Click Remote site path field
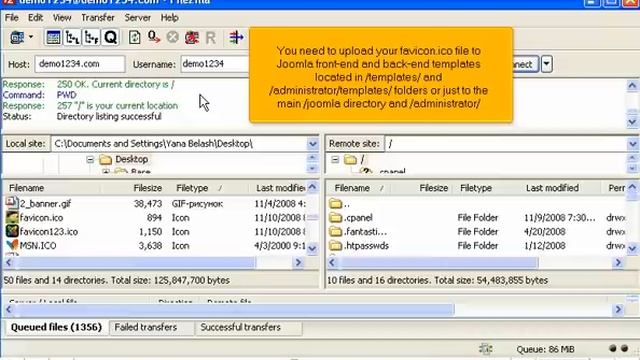This screenshot has width=640, height=360. click(507, 144)
